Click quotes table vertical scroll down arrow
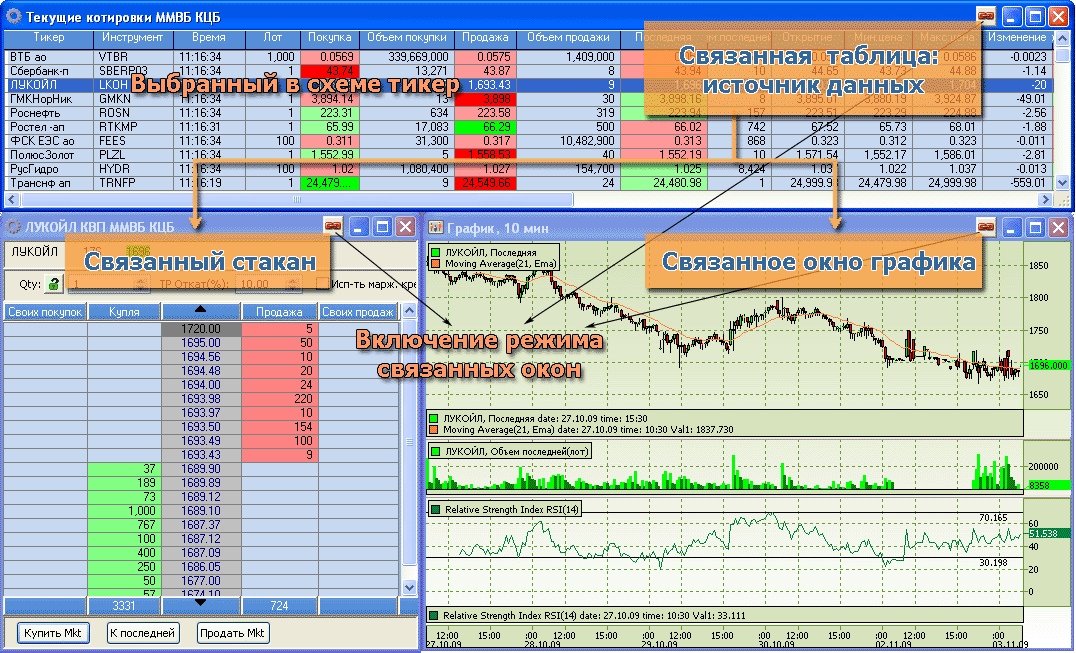 click(1062, 182)
